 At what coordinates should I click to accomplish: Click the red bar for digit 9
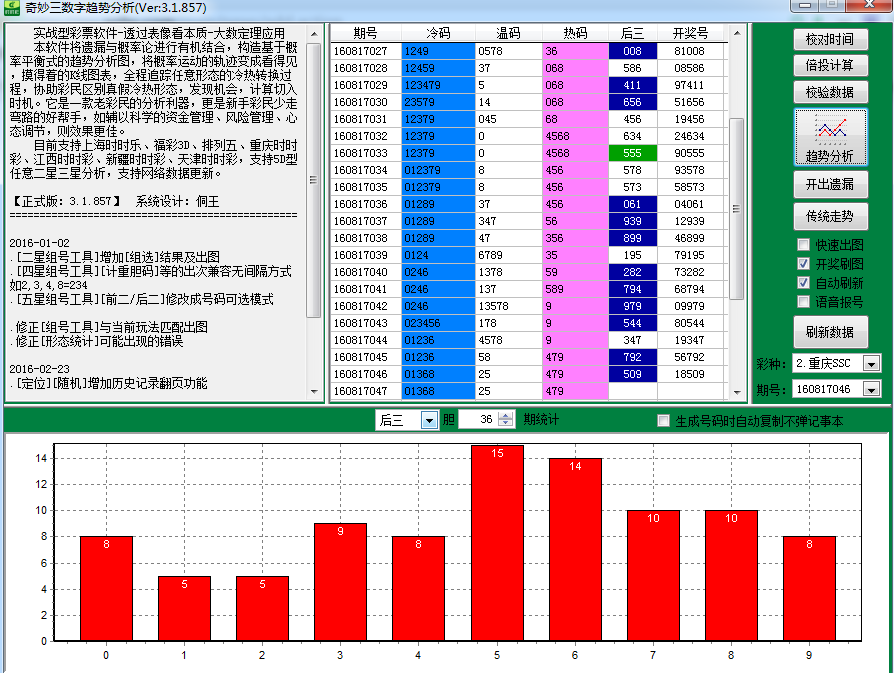pyautogui.click(x=810, y=589)
